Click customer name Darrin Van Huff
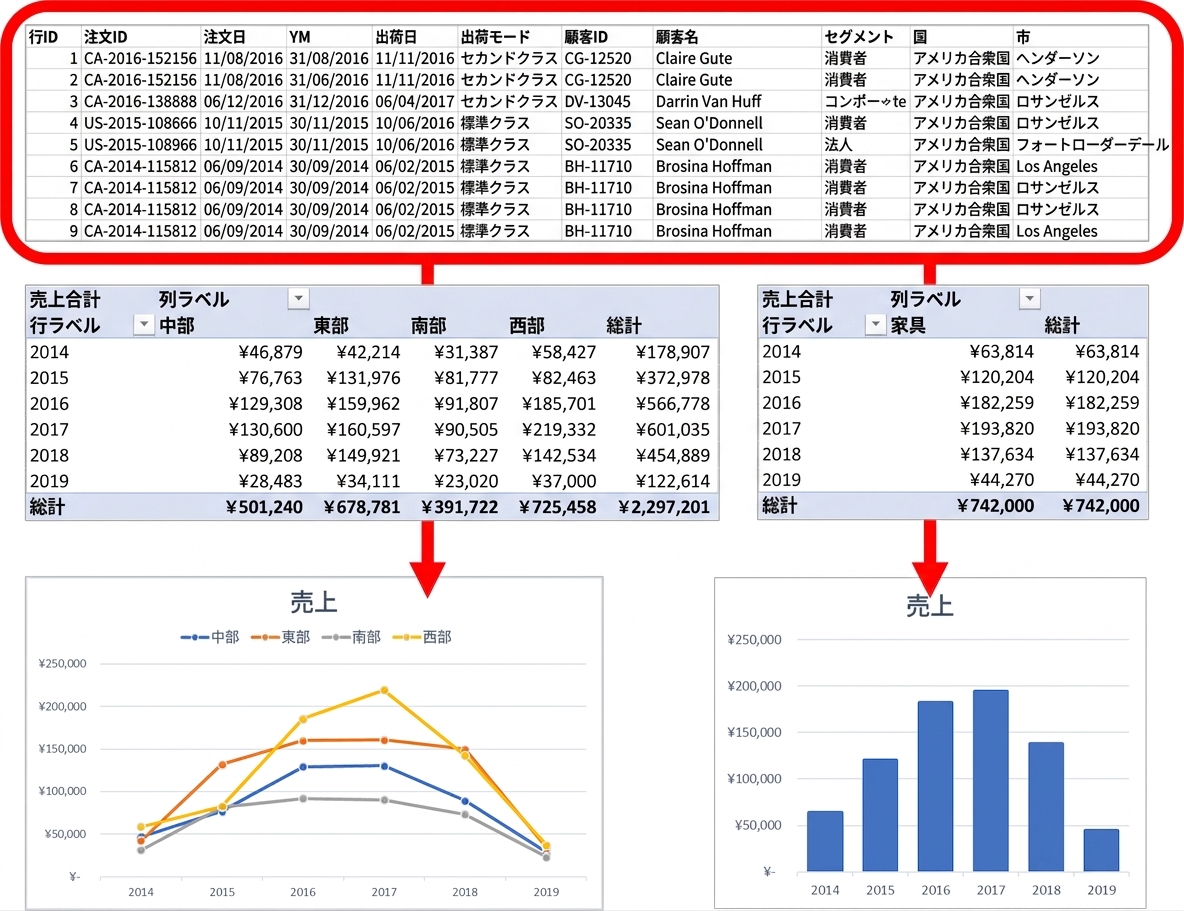The height and width of the screenshot is (911, 1184). pos(708,101)
